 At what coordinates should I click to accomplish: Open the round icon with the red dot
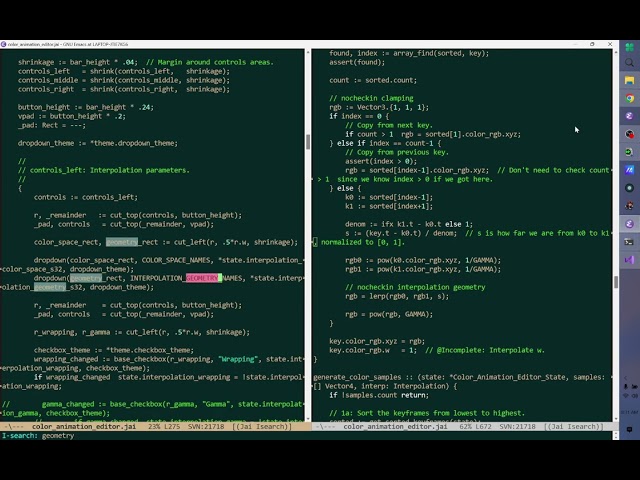coord(629,134)
